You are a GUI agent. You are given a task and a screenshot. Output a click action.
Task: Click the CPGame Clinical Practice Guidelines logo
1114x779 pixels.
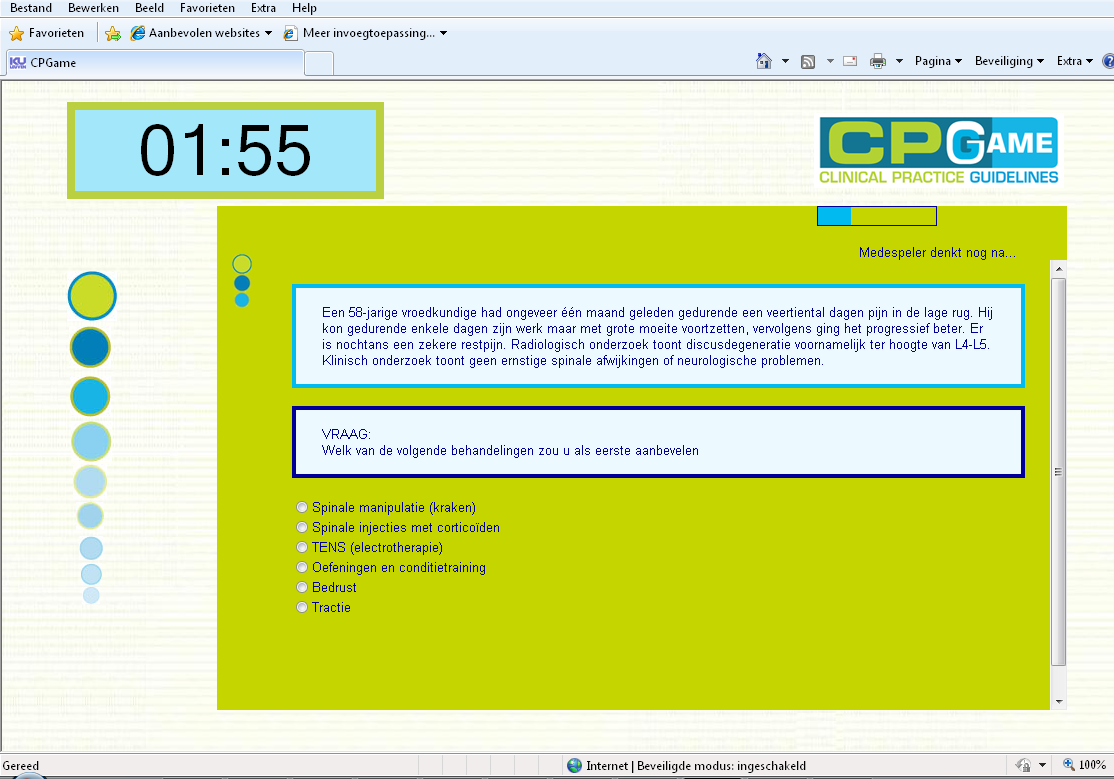click(938, 151)
